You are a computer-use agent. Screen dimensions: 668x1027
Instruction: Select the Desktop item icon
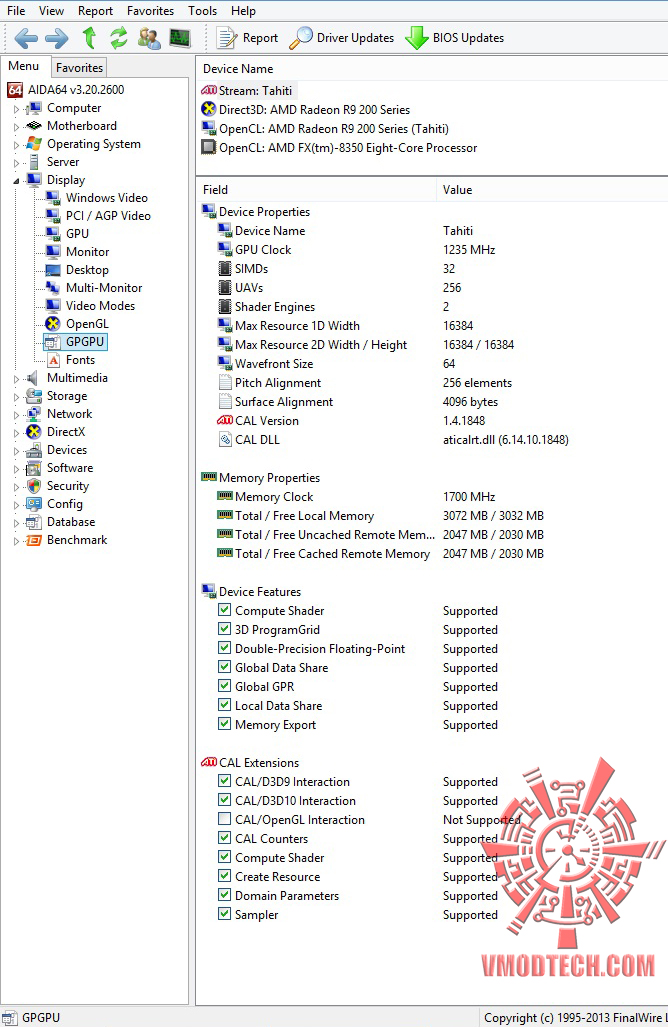53,270
